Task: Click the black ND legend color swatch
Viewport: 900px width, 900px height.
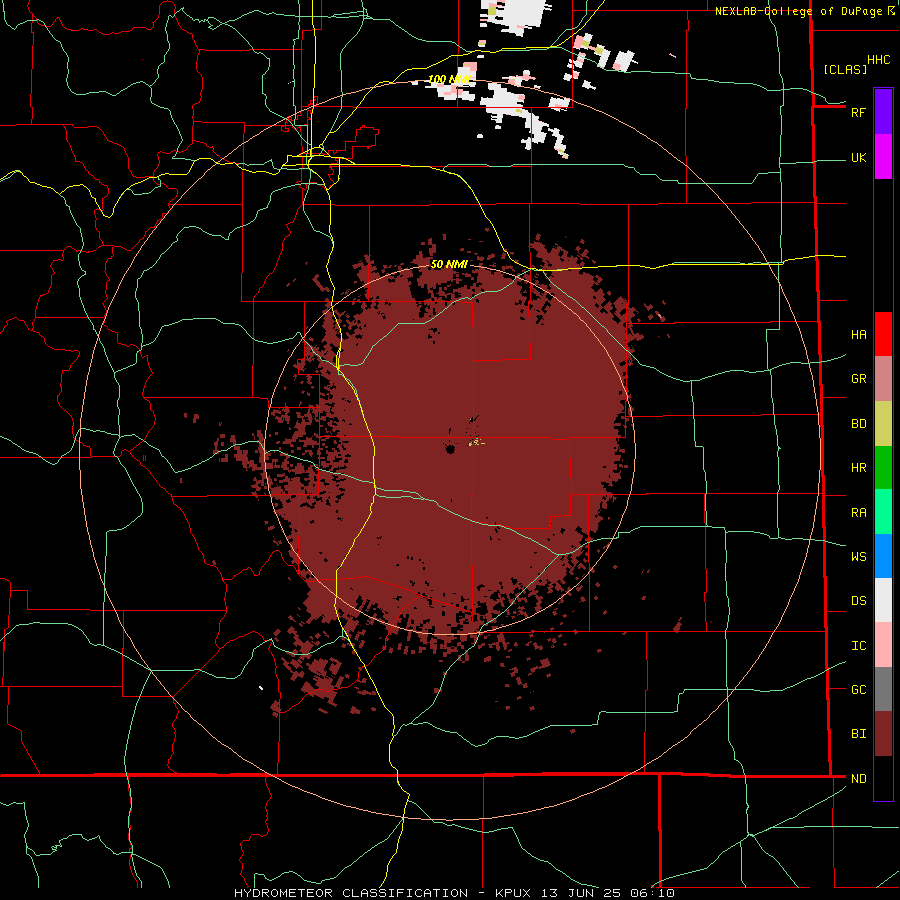Action: point(883,778)
